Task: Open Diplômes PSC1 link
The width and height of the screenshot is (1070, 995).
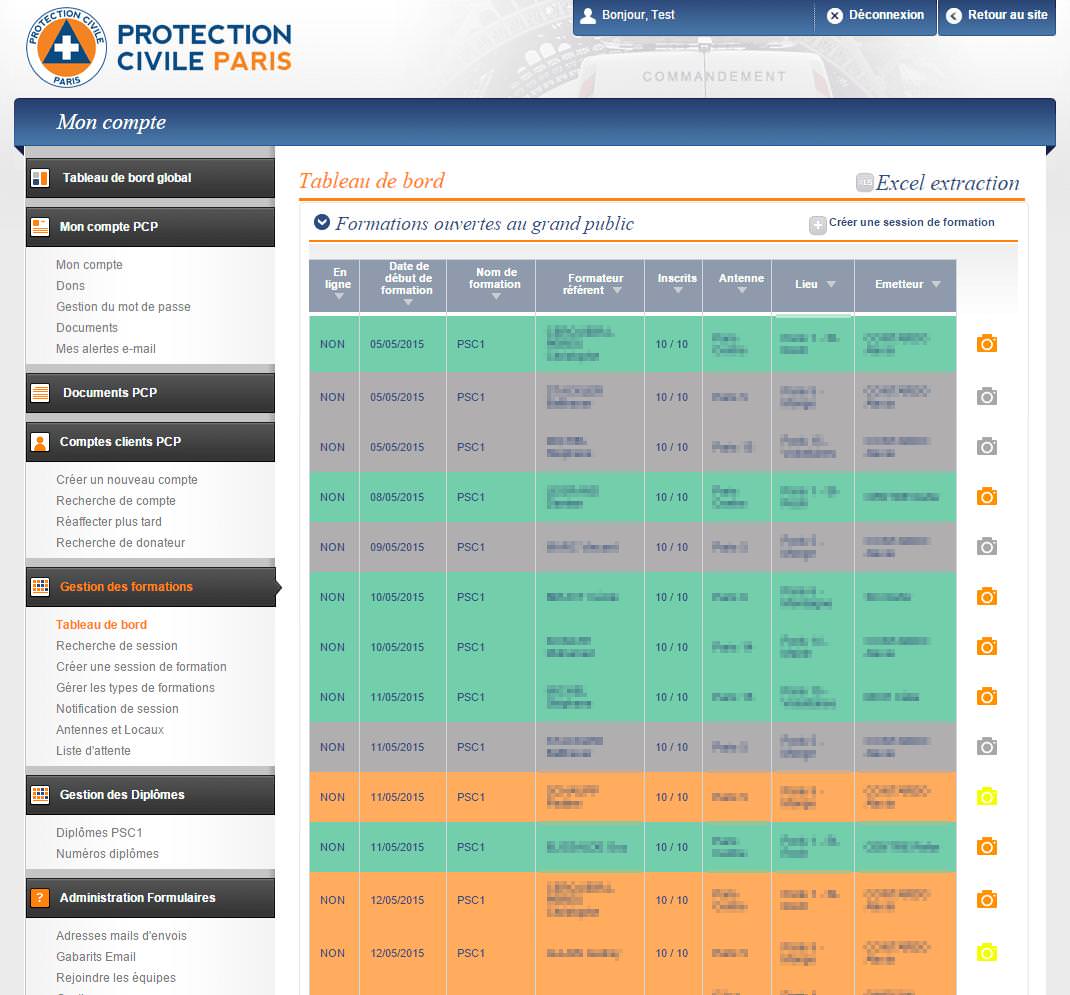Action: pos(106,833)
